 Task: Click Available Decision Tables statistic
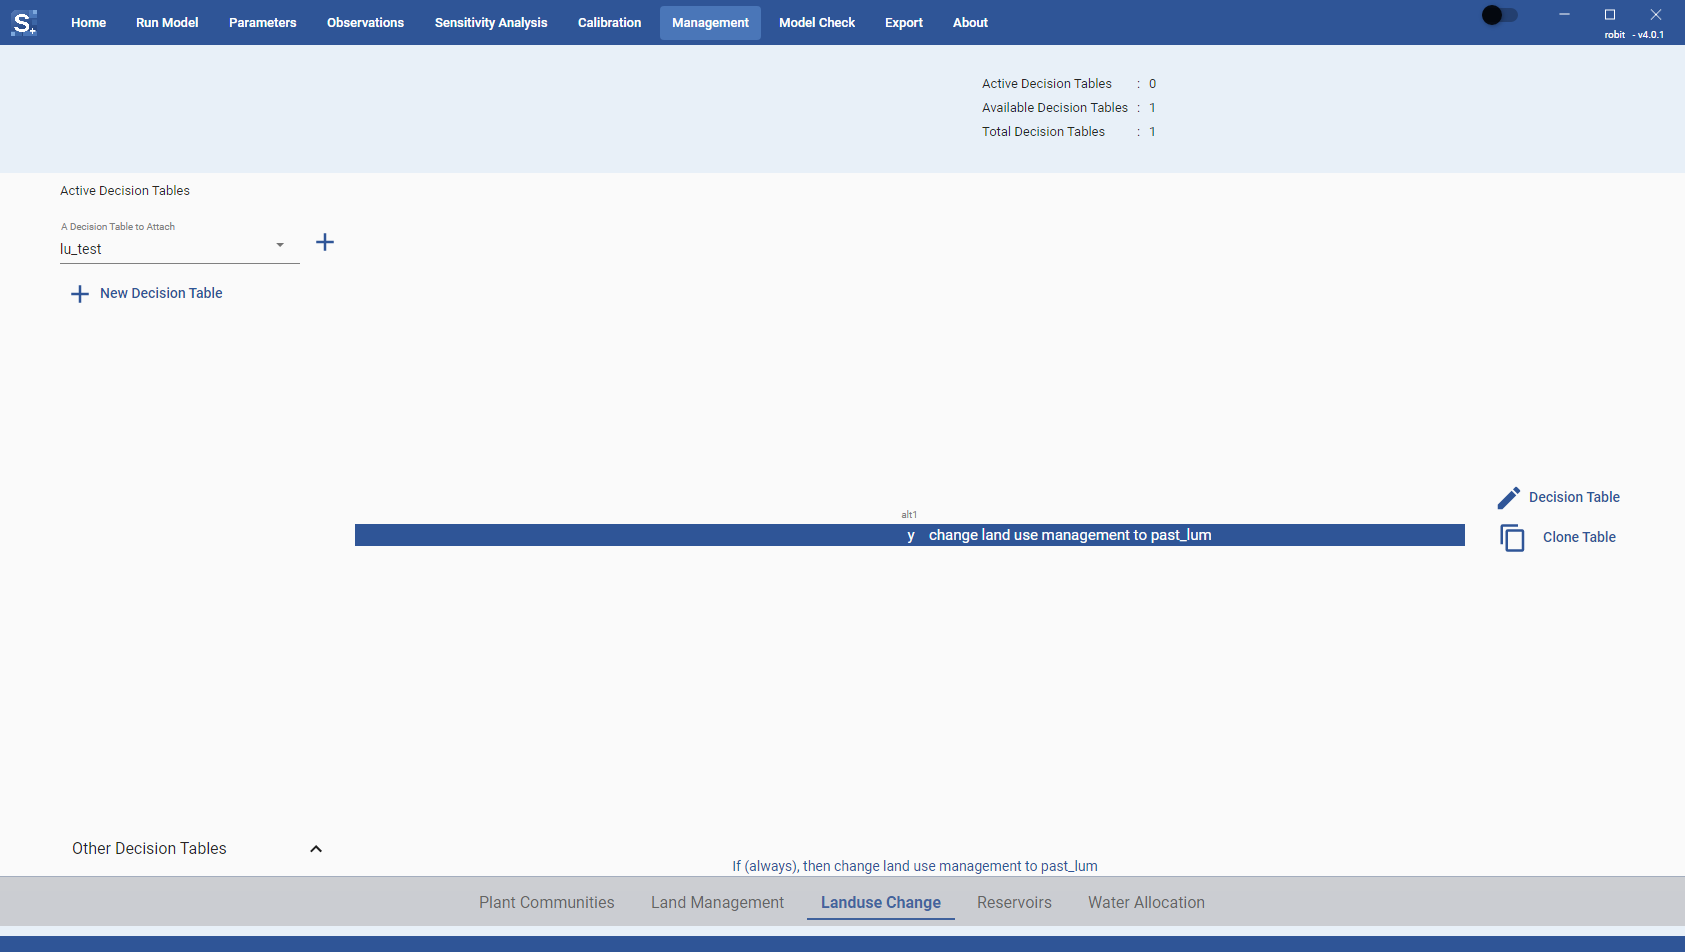click(x=1069, y=108)
